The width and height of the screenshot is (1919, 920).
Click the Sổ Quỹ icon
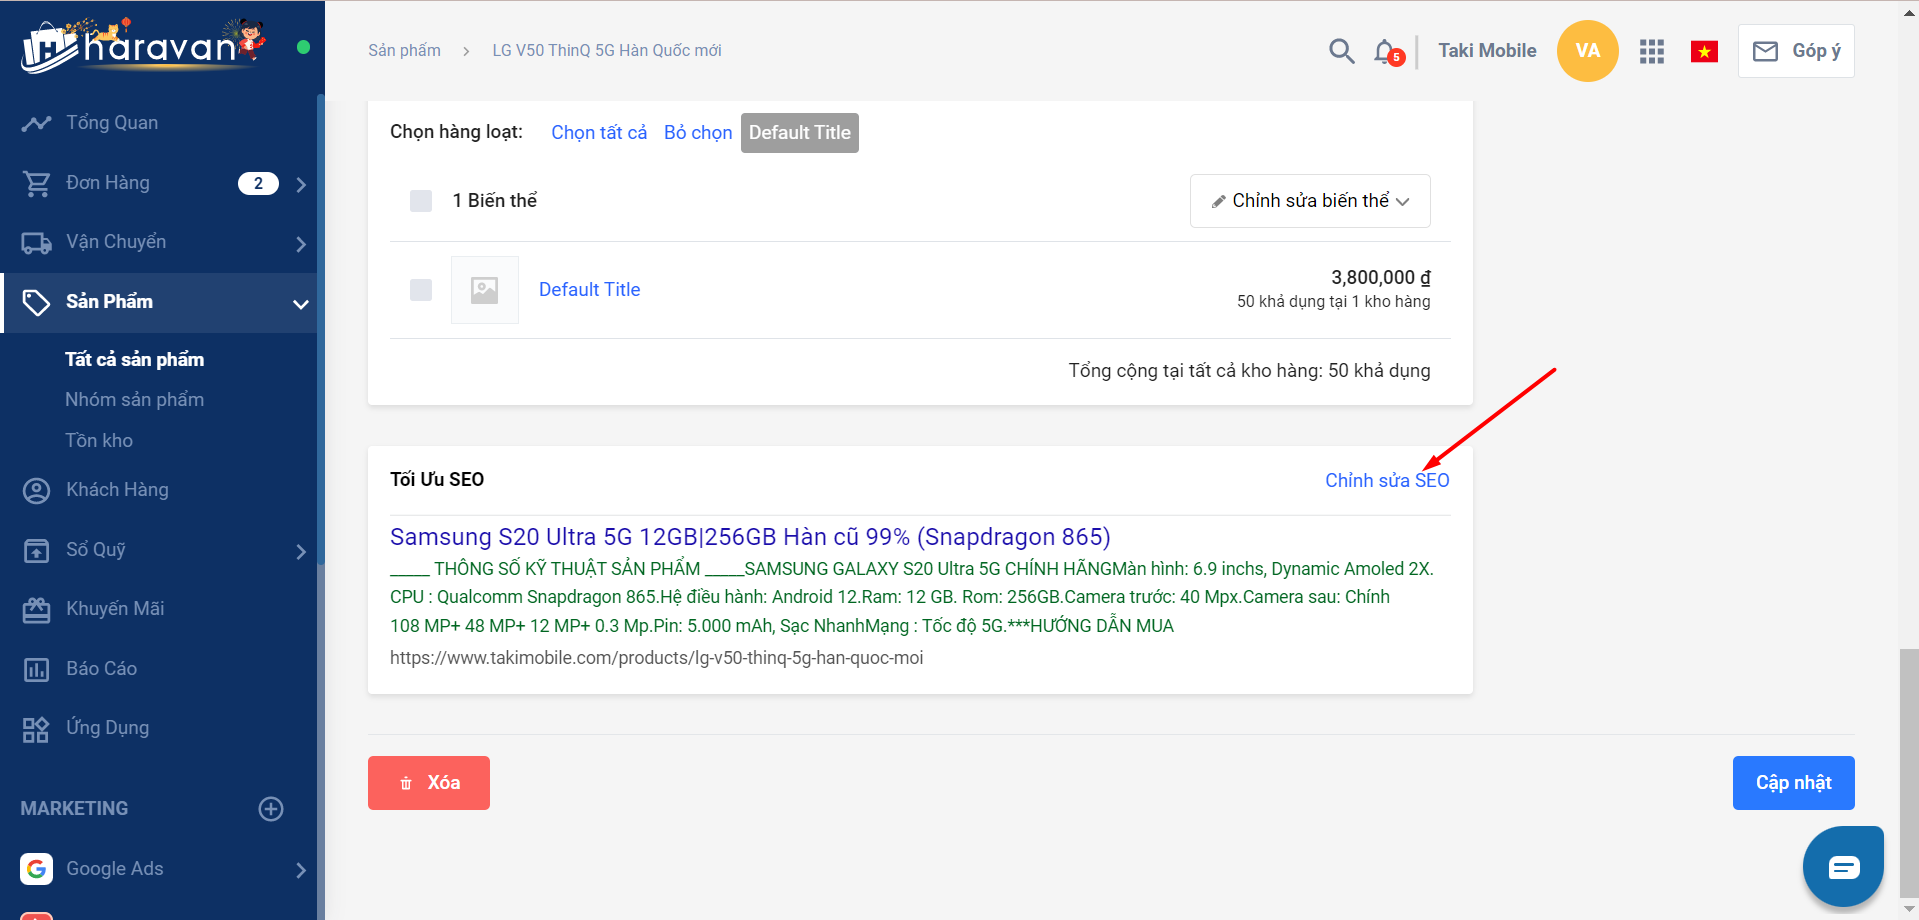point(36,550)
